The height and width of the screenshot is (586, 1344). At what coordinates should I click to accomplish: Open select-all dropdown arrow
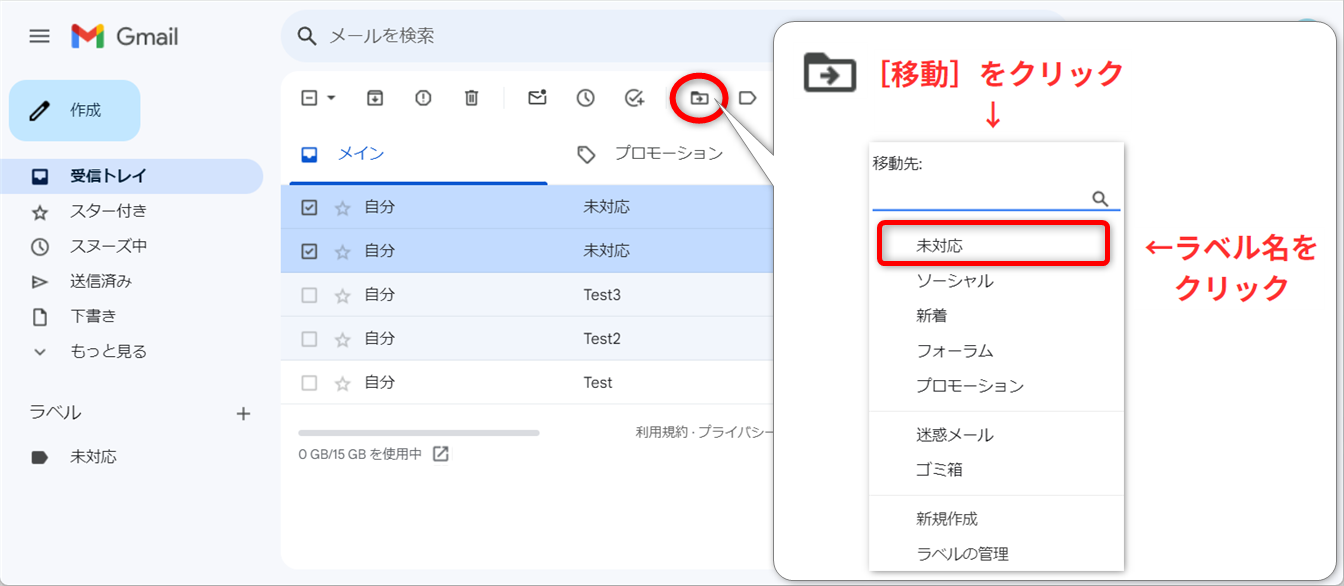(331, 98)
